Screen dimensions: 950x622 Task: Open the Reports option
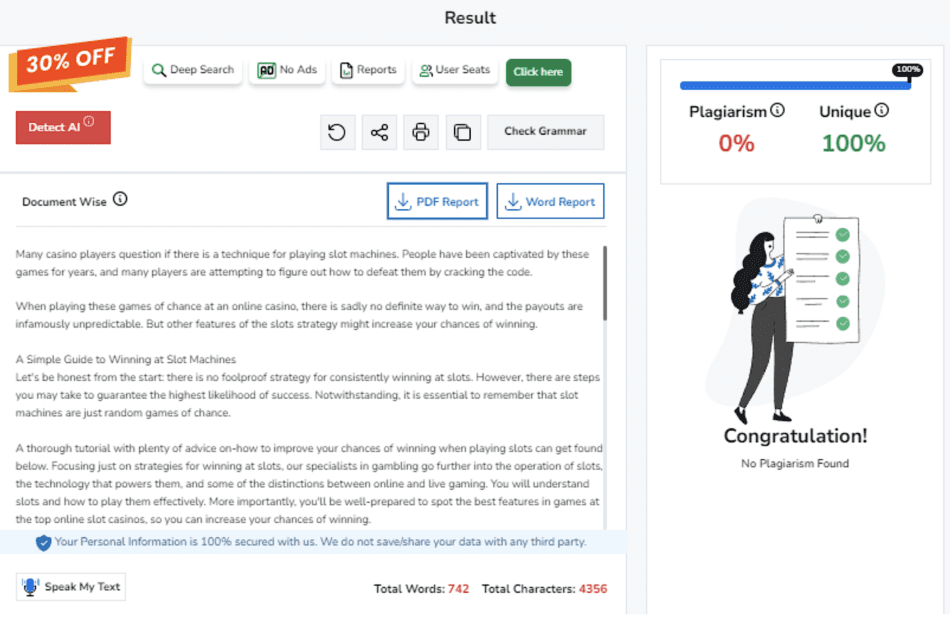(368, 70)
